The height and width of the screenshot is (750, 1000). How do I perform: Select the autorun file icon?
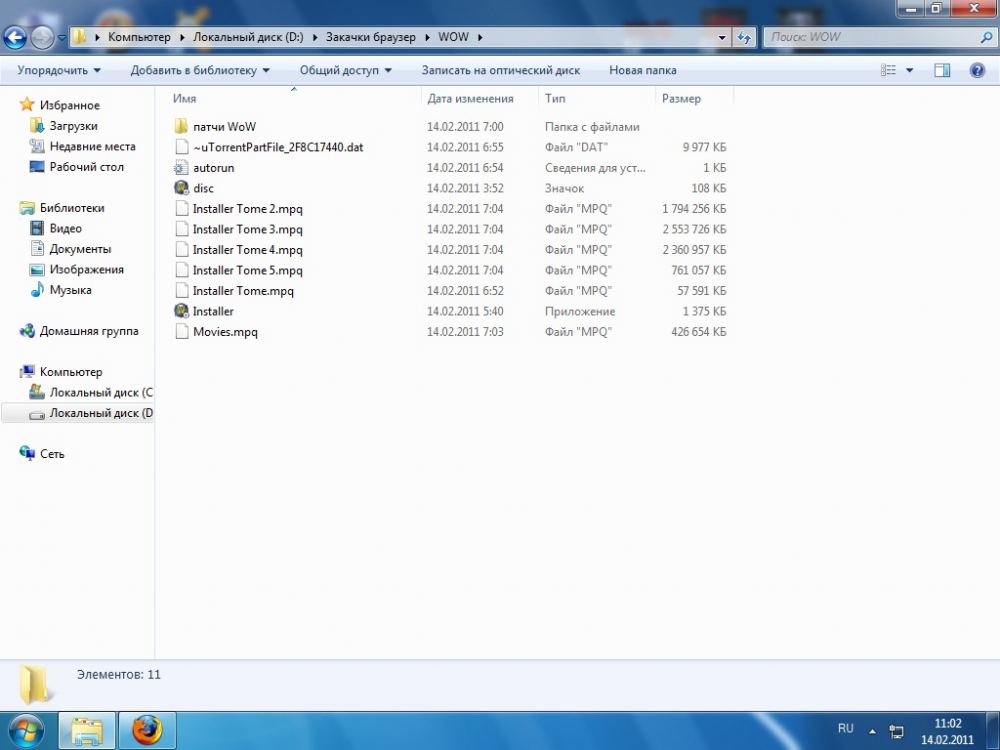[x=181, y=168]
